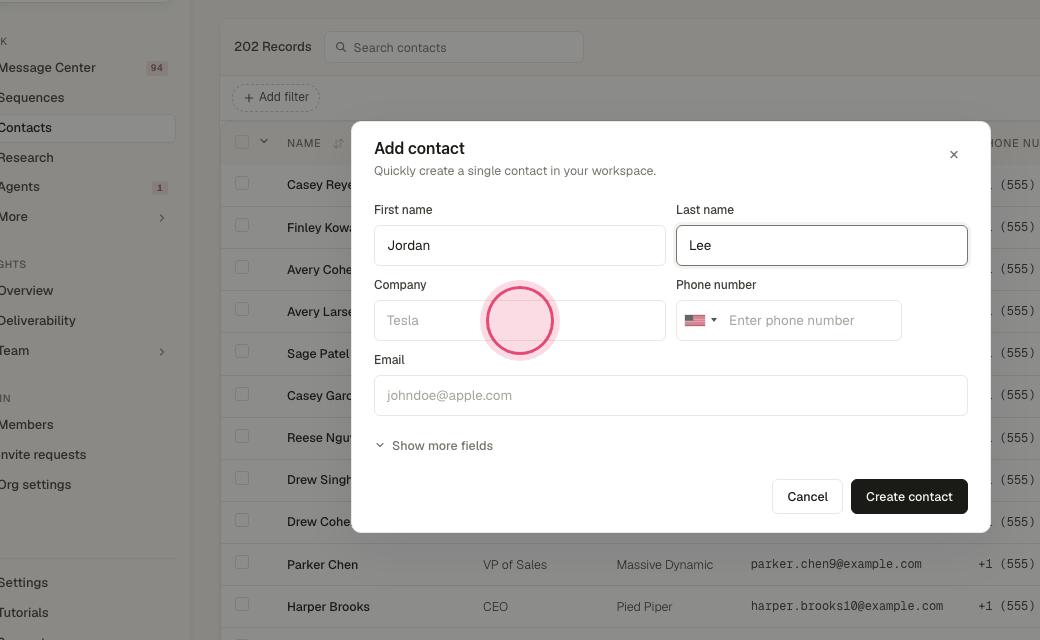
Task: Click the Message Center 94 badge
Action: click(157, 68)
